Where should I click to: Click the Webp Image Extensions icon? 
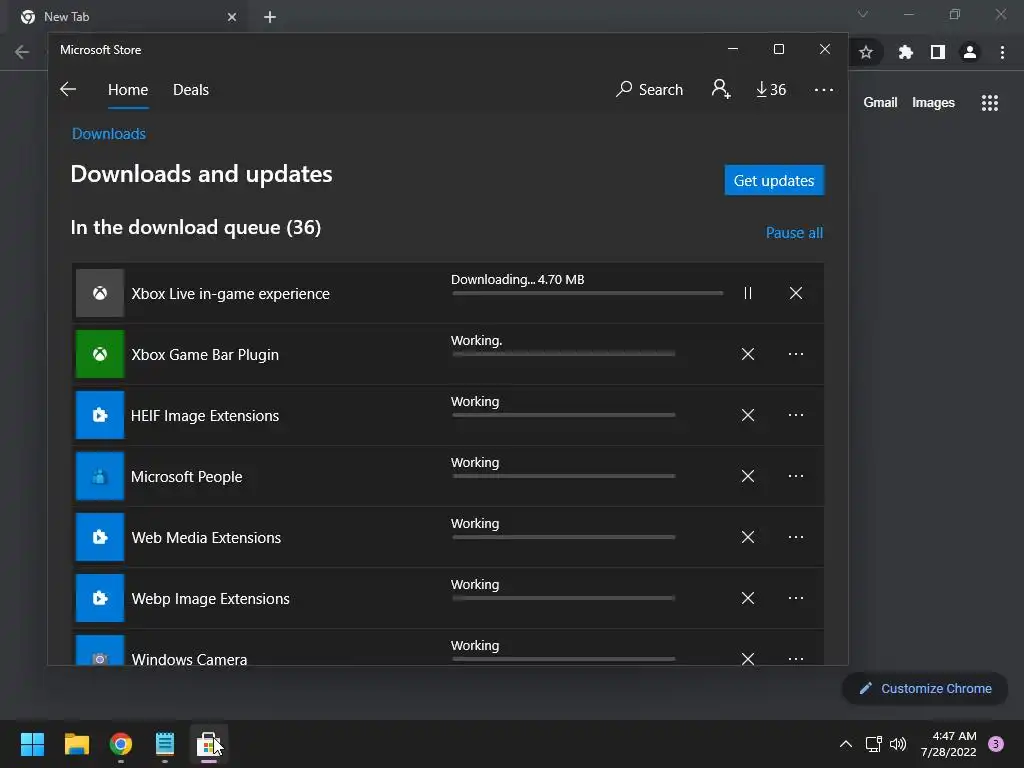tap(100, 598)
